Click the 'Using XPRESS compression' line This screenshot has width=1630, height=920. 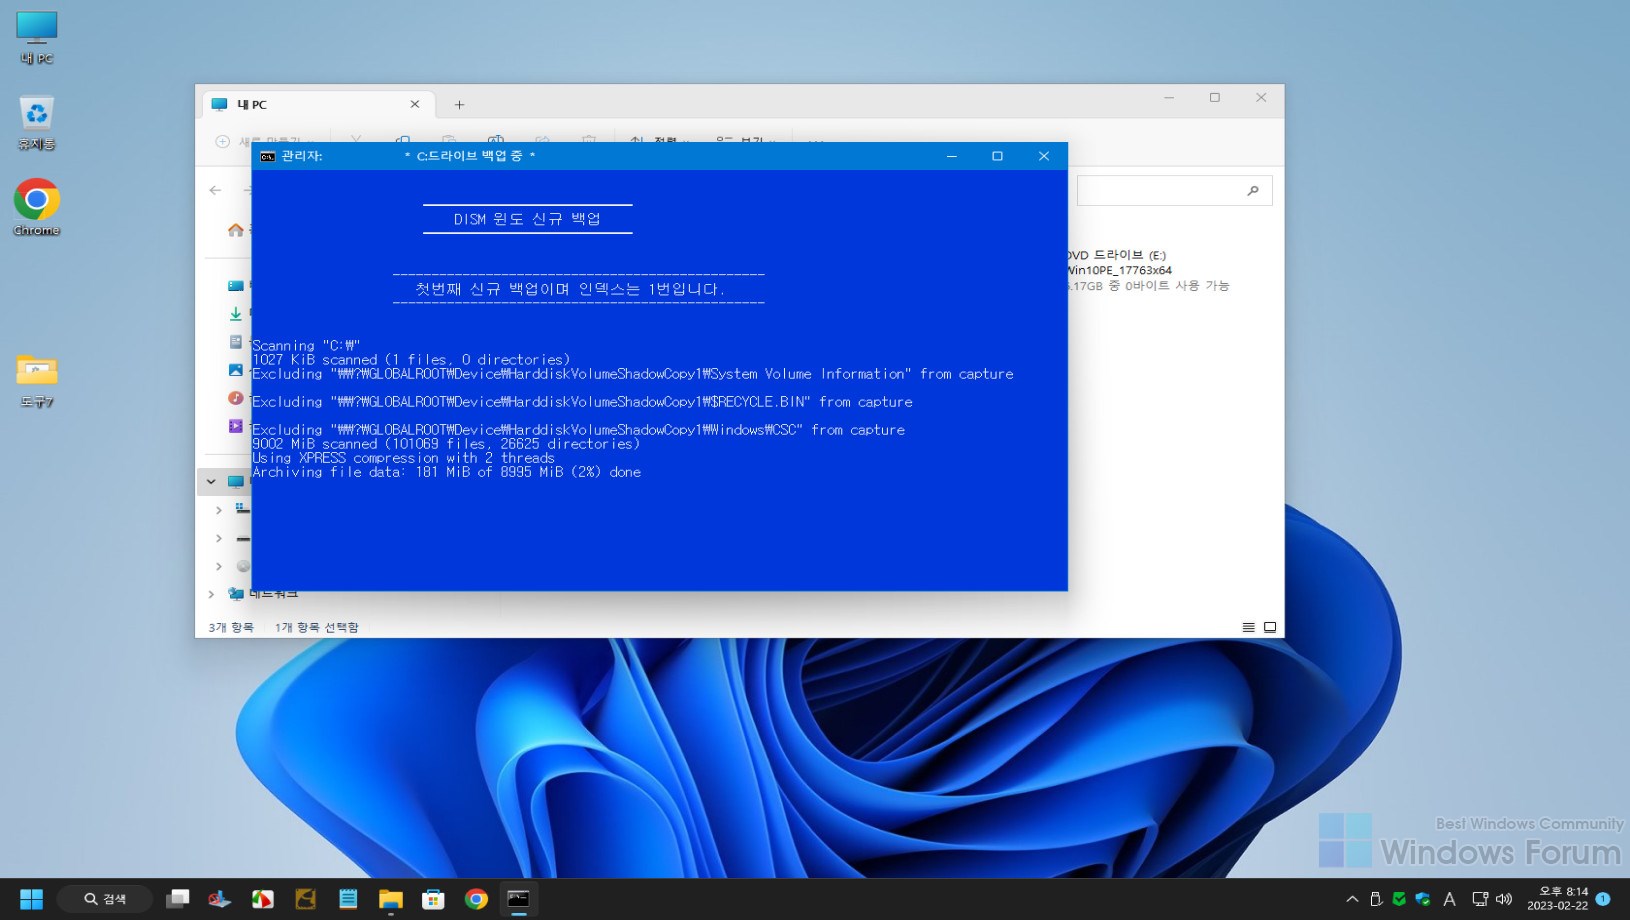coord(403,458)
